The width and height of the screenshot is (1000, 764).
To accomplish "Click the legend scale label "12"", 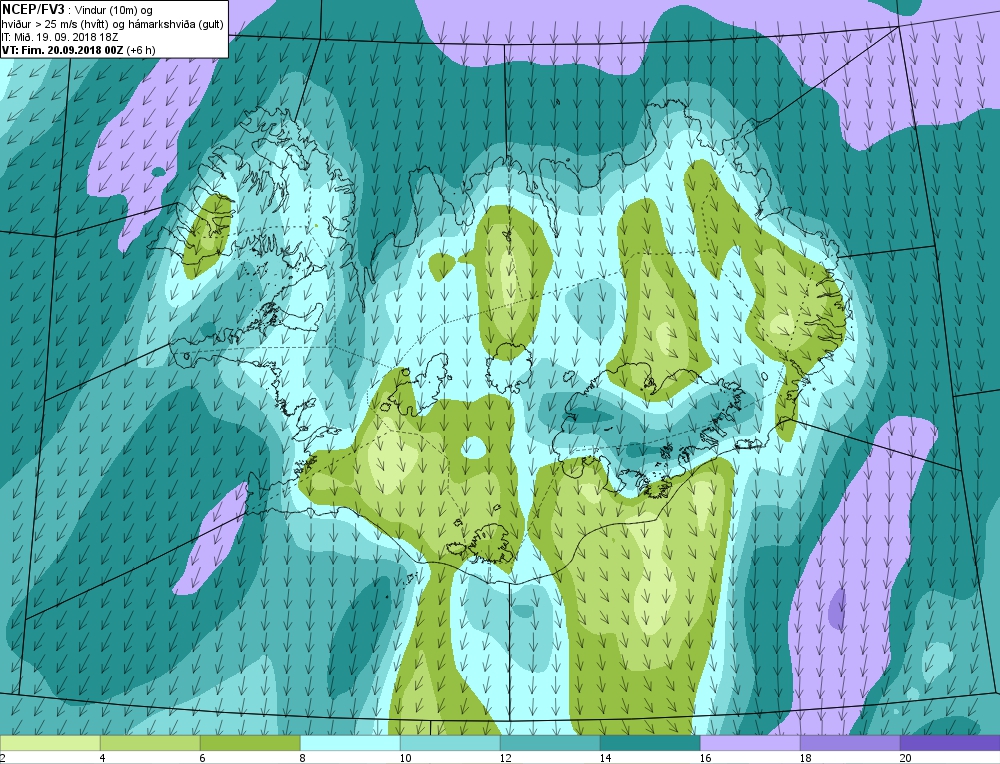I will [506, 758].
